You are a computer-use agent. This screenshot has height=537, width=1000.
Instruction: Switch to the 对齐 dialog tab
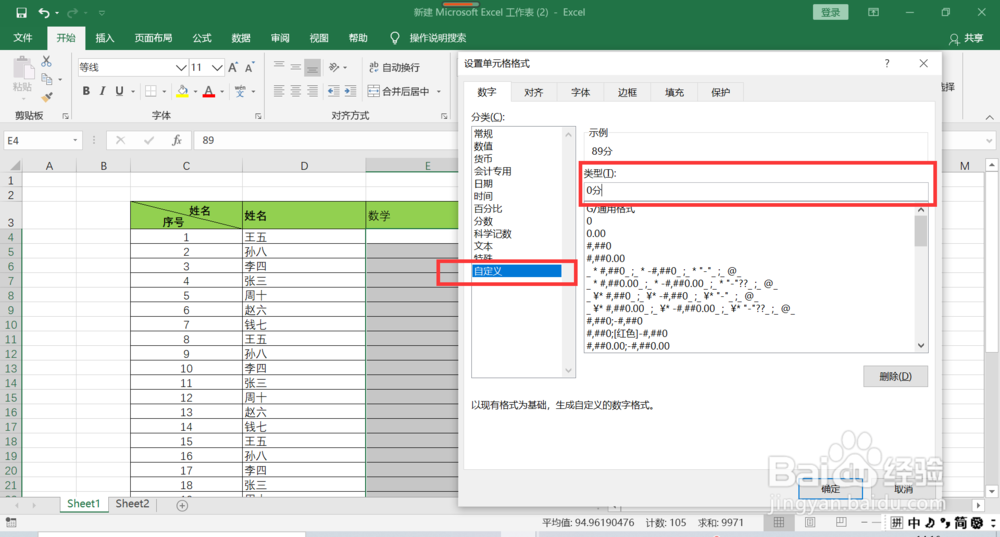[x=533, y=92]
